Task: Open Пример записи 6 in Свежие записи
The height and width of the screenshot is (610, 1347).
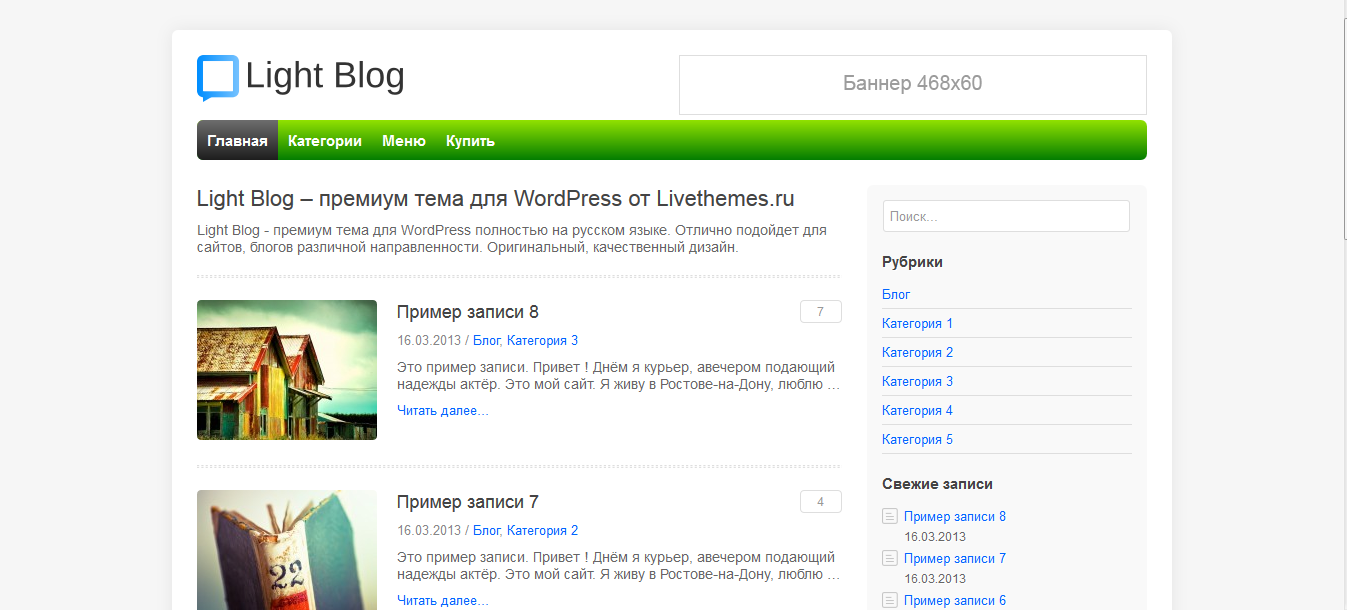Action: pyautogui.click(x=955, y=600)
